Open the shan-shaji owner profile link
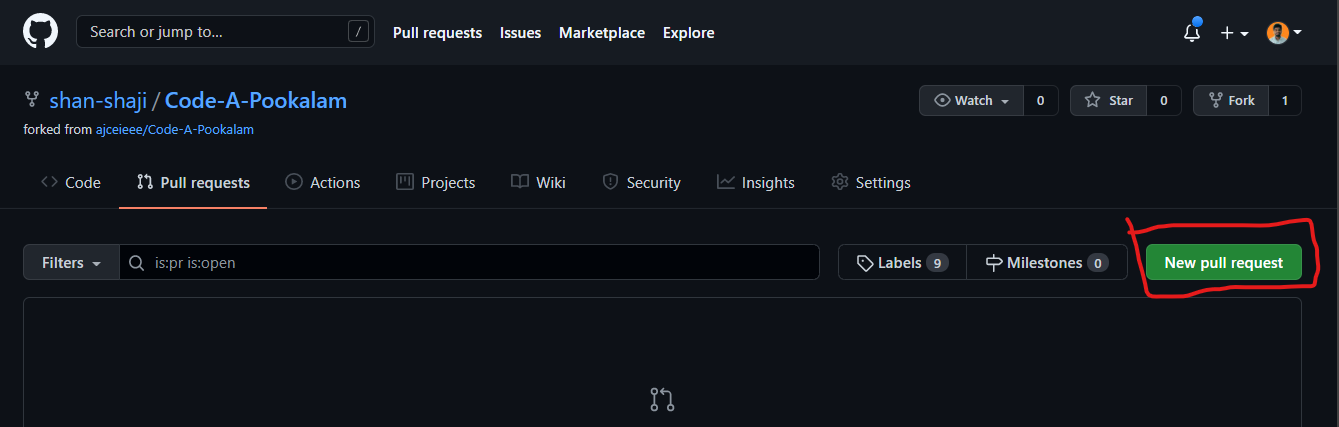This screenshot has width=1339, height=427. click(x=97, y=101)
